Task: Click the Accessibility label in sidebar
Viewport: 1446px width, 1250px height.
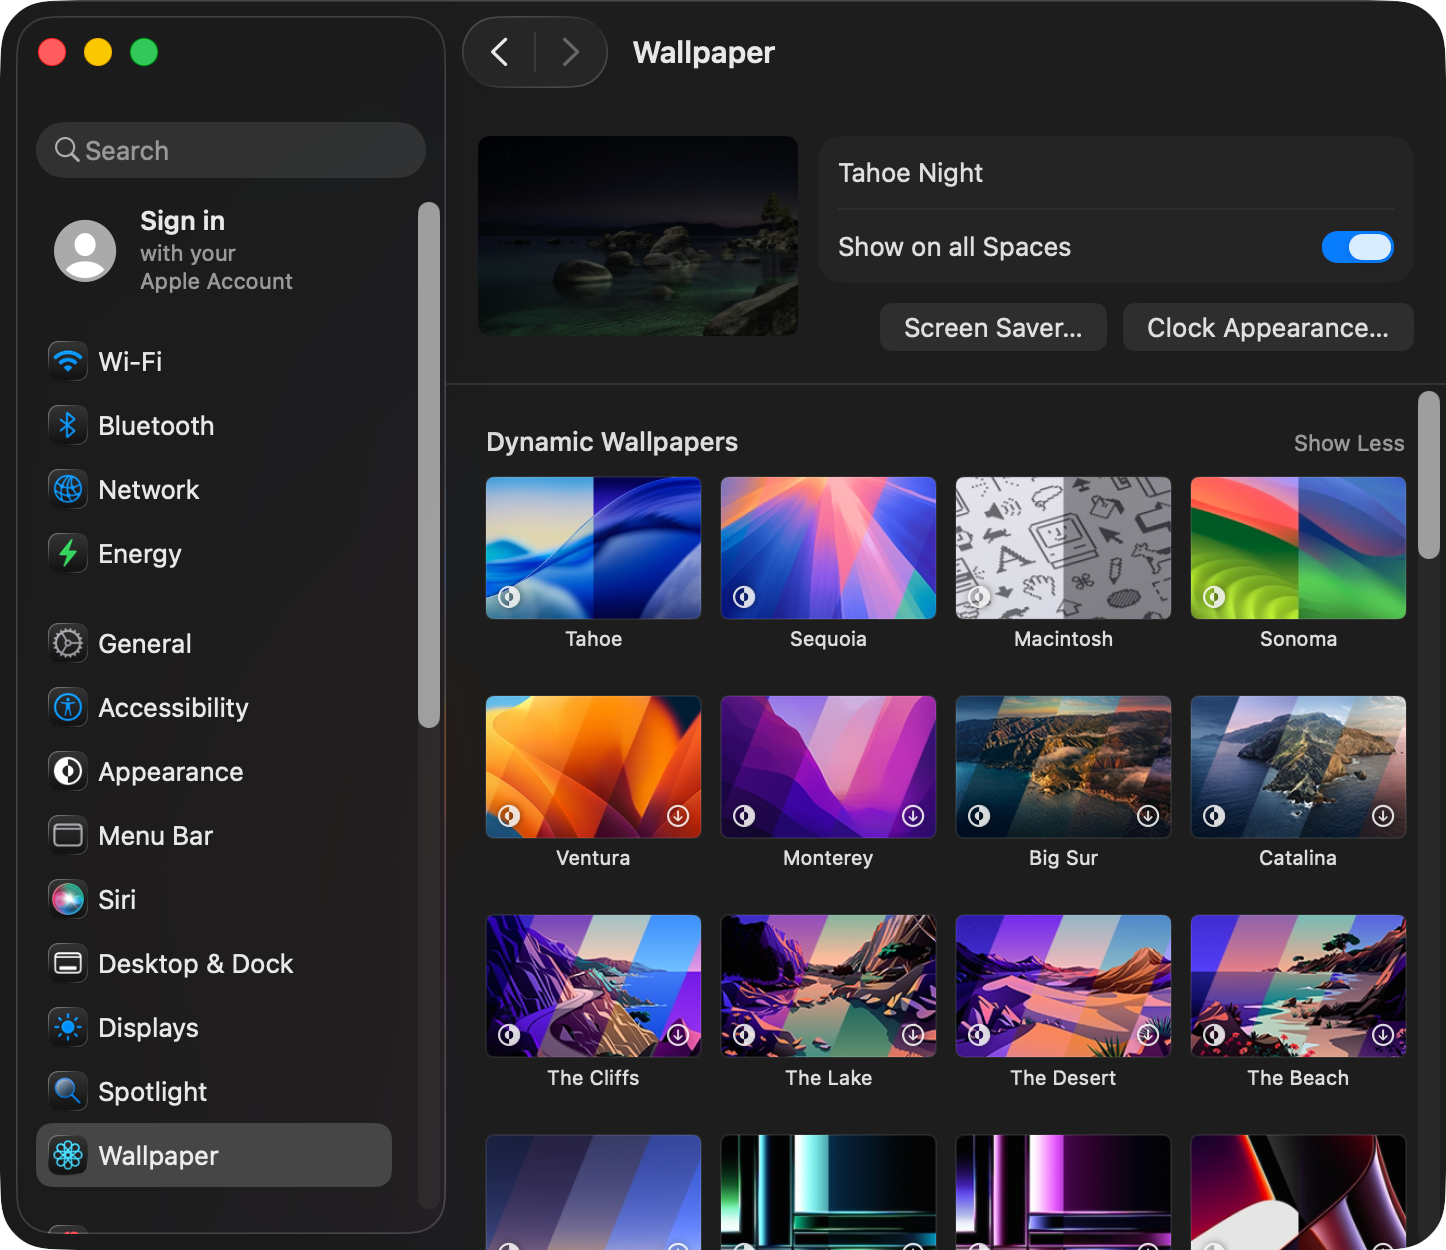Action: point(173,708)
